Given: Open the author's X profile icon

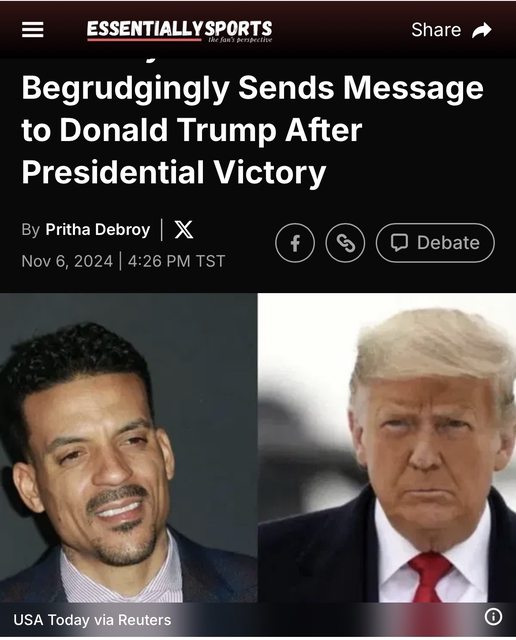Looking at the screenshot, I should pos(184,229).
